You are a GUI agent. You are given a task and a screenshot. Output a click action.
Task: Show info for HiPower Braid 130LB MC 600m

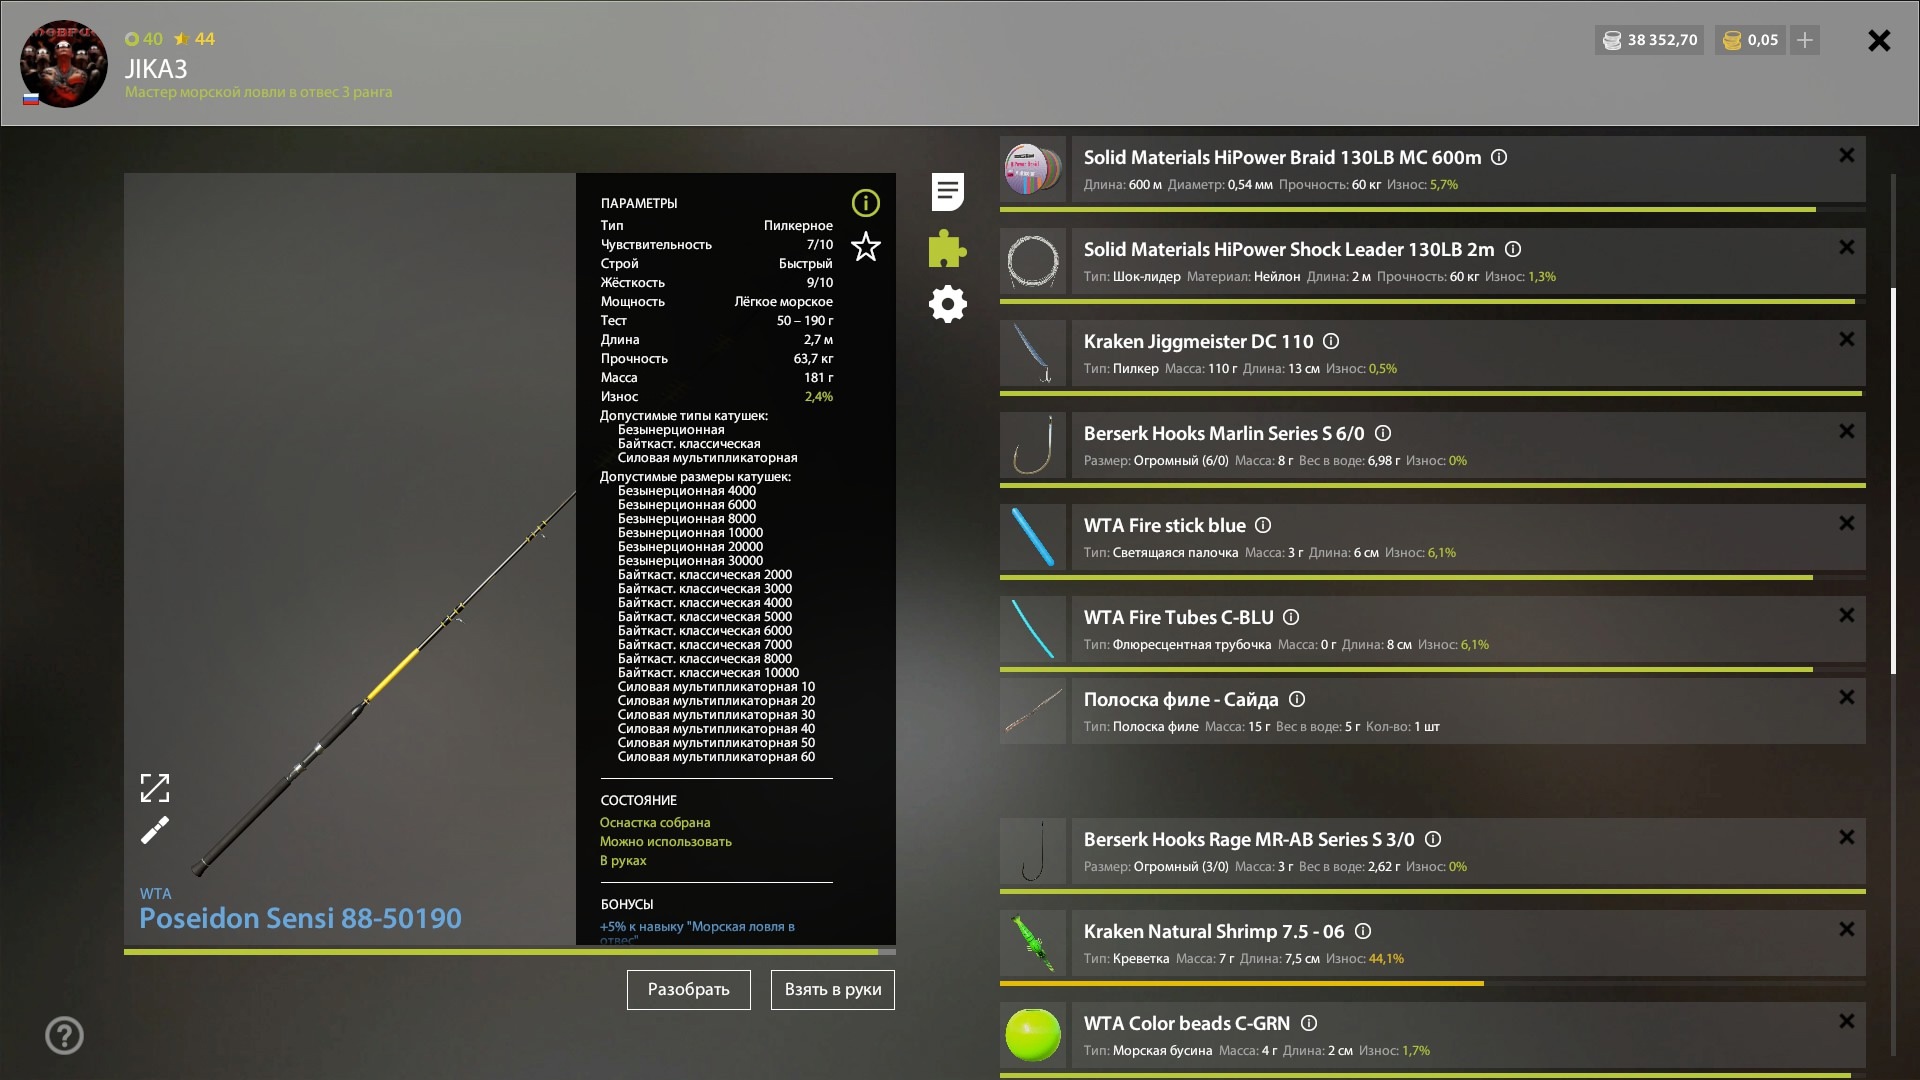coord(1499,157)
